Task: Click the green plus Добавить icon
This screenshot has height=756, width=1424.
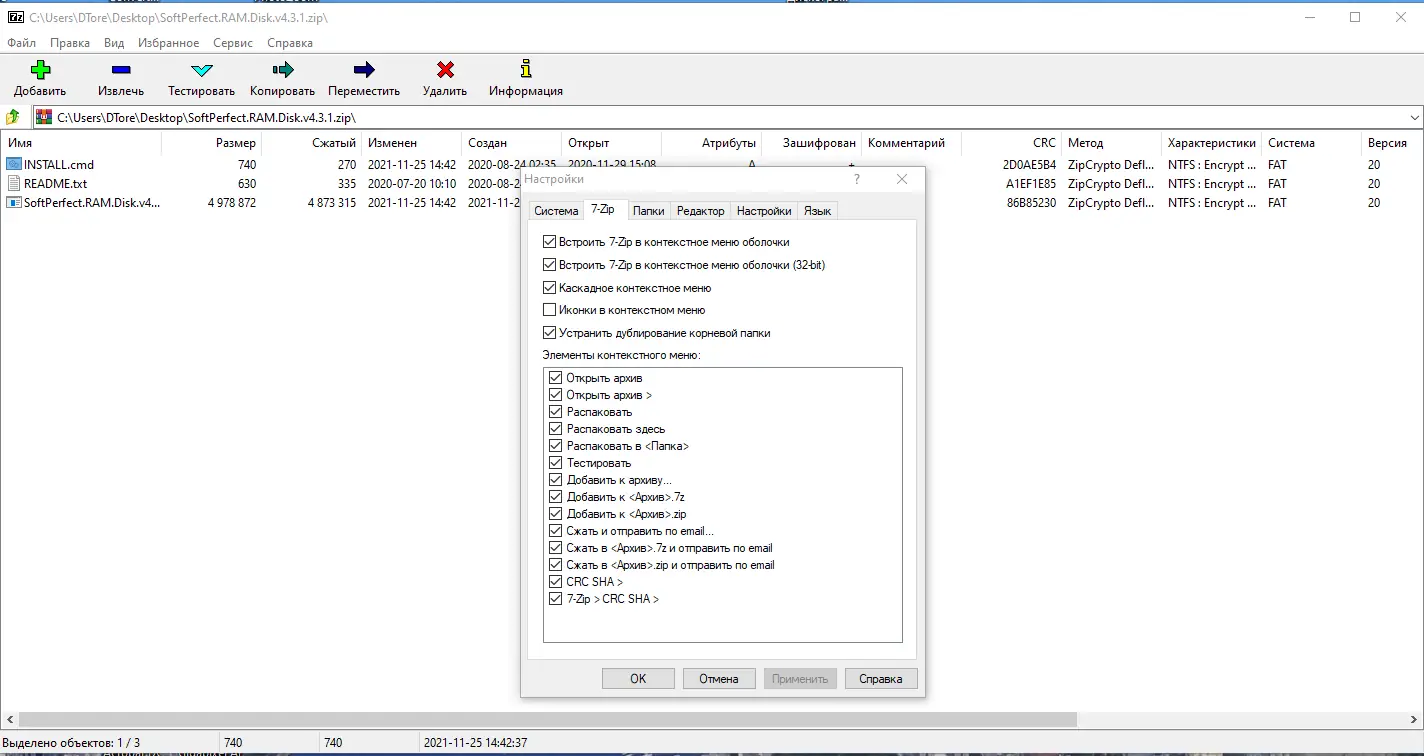Action: (x=40, y=70)
